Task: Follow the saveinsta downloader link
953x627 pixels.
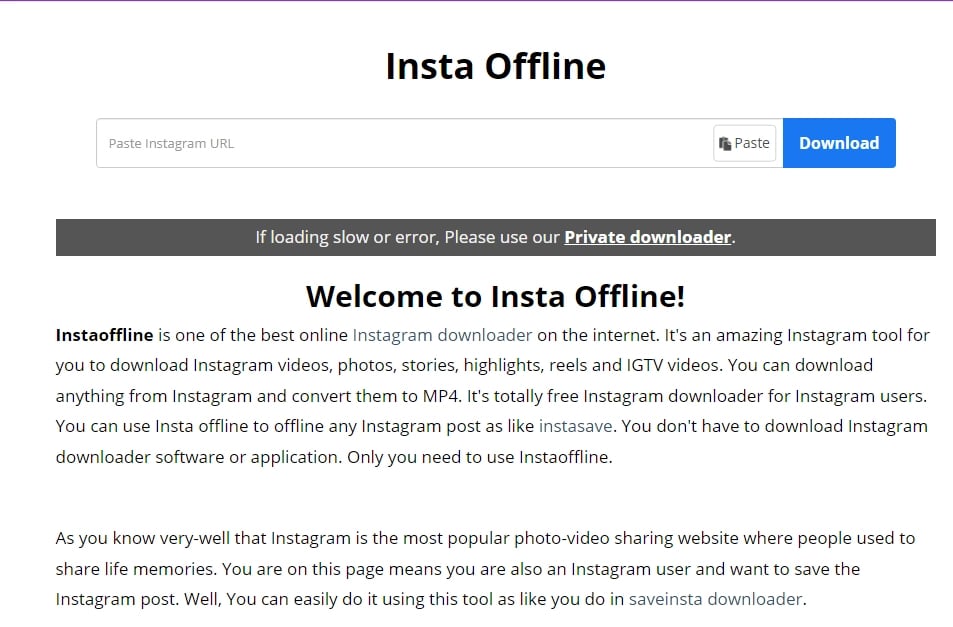Action: (x=715, y=600)
